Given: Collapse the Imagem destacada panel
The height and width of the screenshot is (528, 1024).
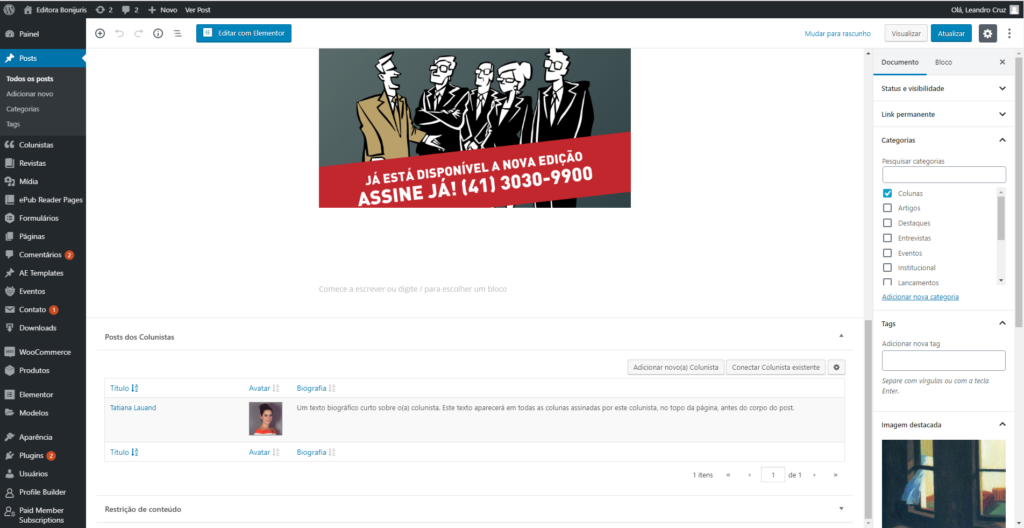Looking at the screenshot, I should point(944,425).
